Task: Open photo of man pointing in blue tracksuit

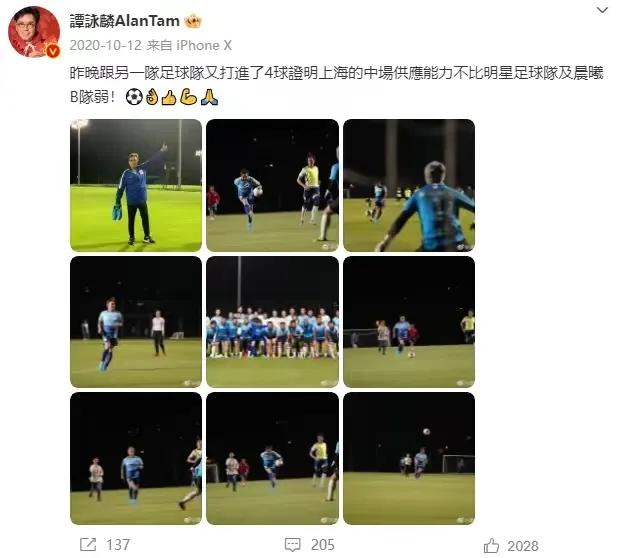Action: click(x=136, y=185)
